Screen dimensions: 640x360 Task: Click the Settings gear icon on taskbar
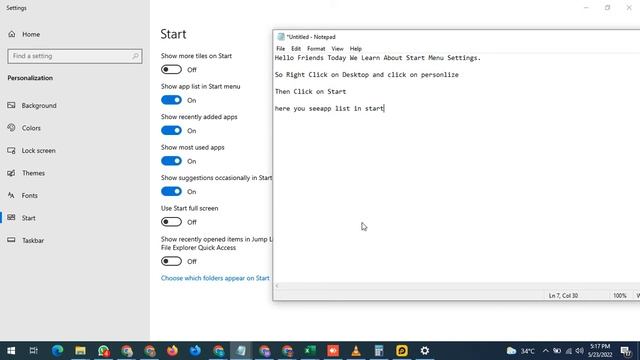425,351
